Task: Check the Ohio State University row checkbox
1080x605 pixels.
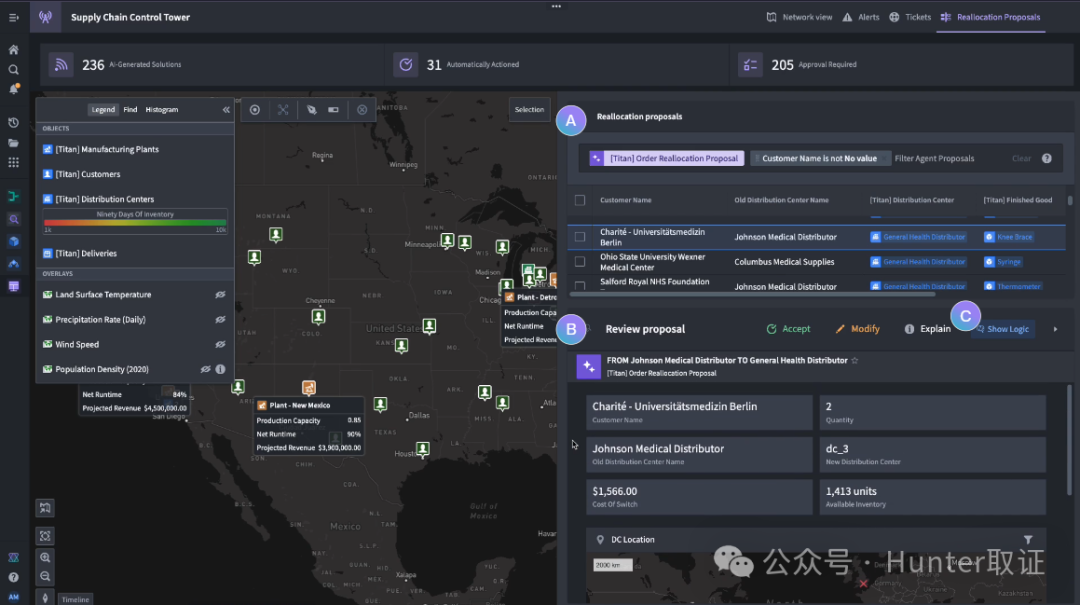Action: 580,262
